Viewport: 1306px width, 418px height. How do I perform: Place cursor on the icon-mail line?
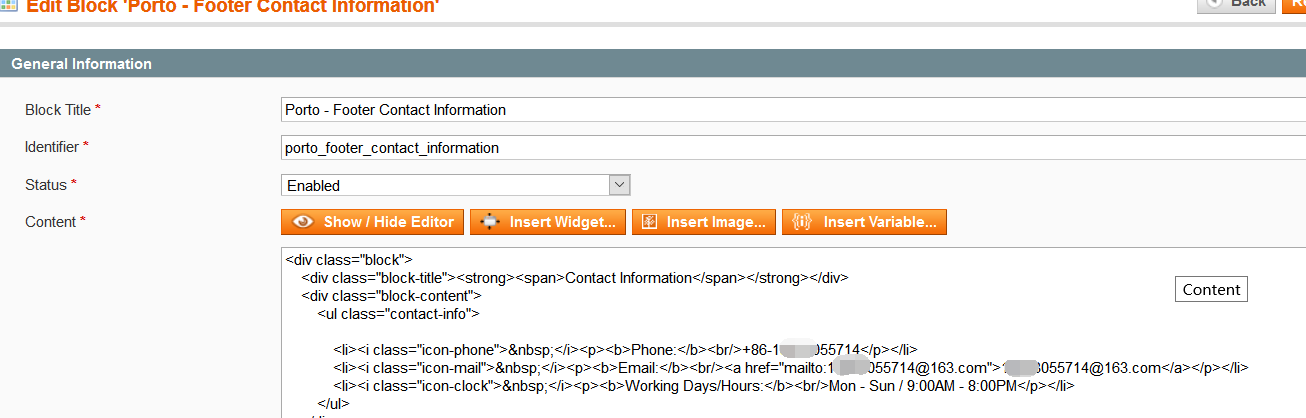point(790,367)
